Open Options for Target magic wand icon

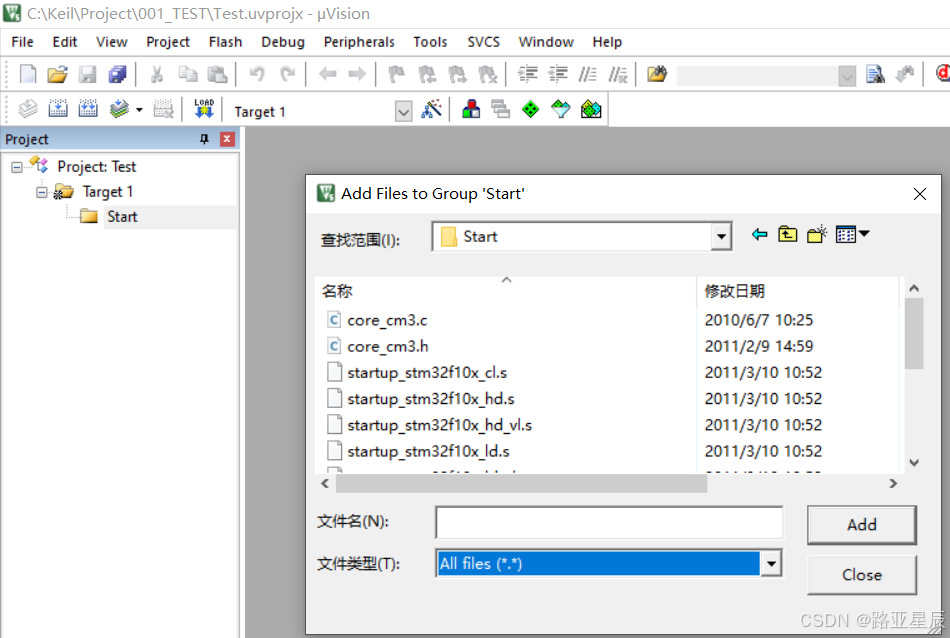(431, 109)
